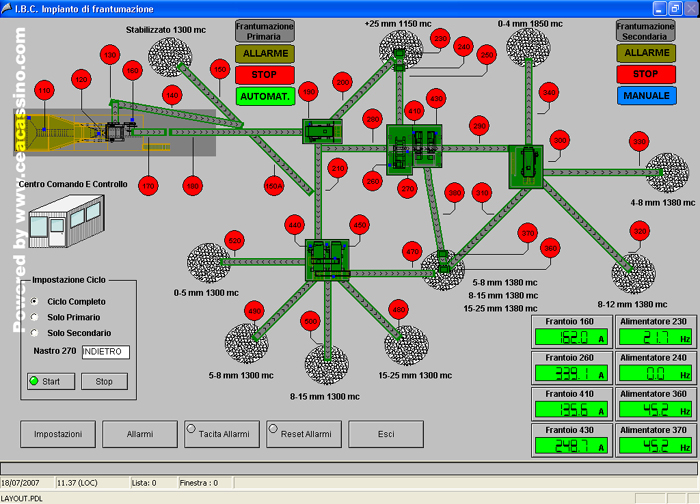
Task: Toggle the Tacita Allarmi indicator button
Action: point(222,434)
